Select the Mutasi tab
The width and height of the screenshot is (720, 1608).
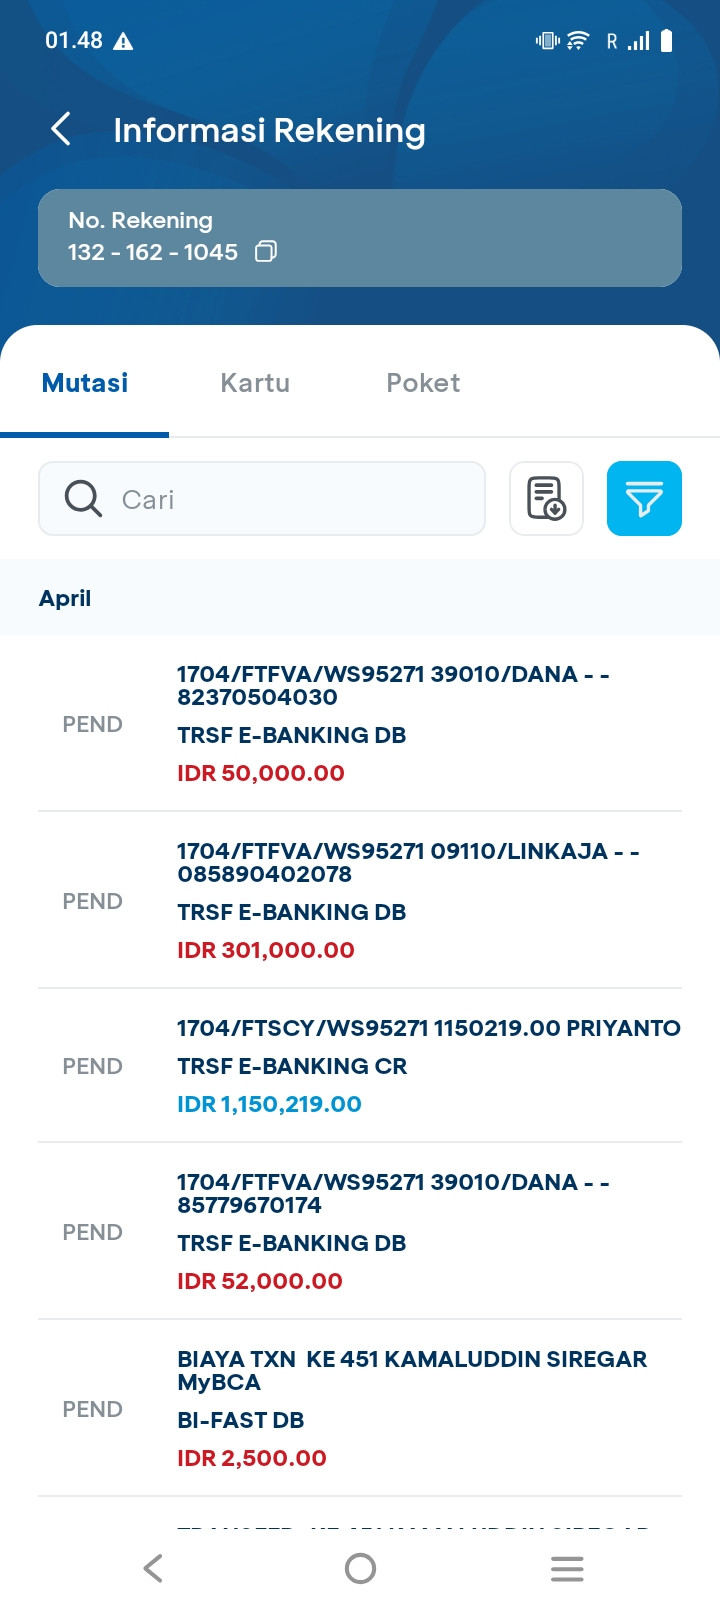pos(85,383)
